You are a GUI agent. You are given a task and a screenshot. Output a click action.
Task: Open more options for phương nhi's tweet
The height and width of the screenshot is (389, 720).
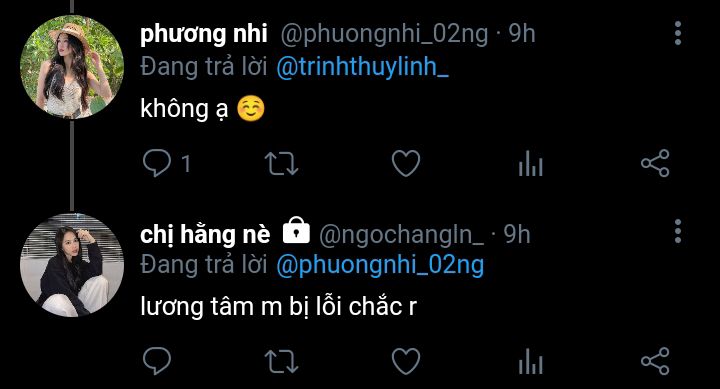(678, 33)
